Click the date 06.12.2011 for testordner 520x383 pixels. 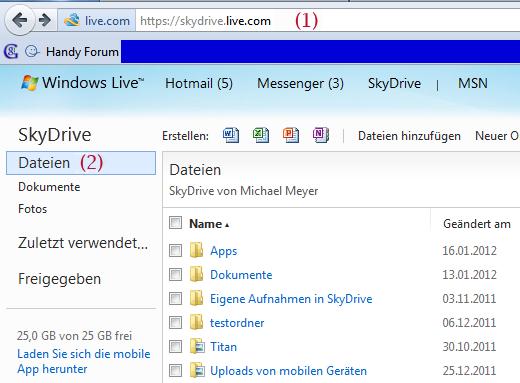[x=469, y=323]
